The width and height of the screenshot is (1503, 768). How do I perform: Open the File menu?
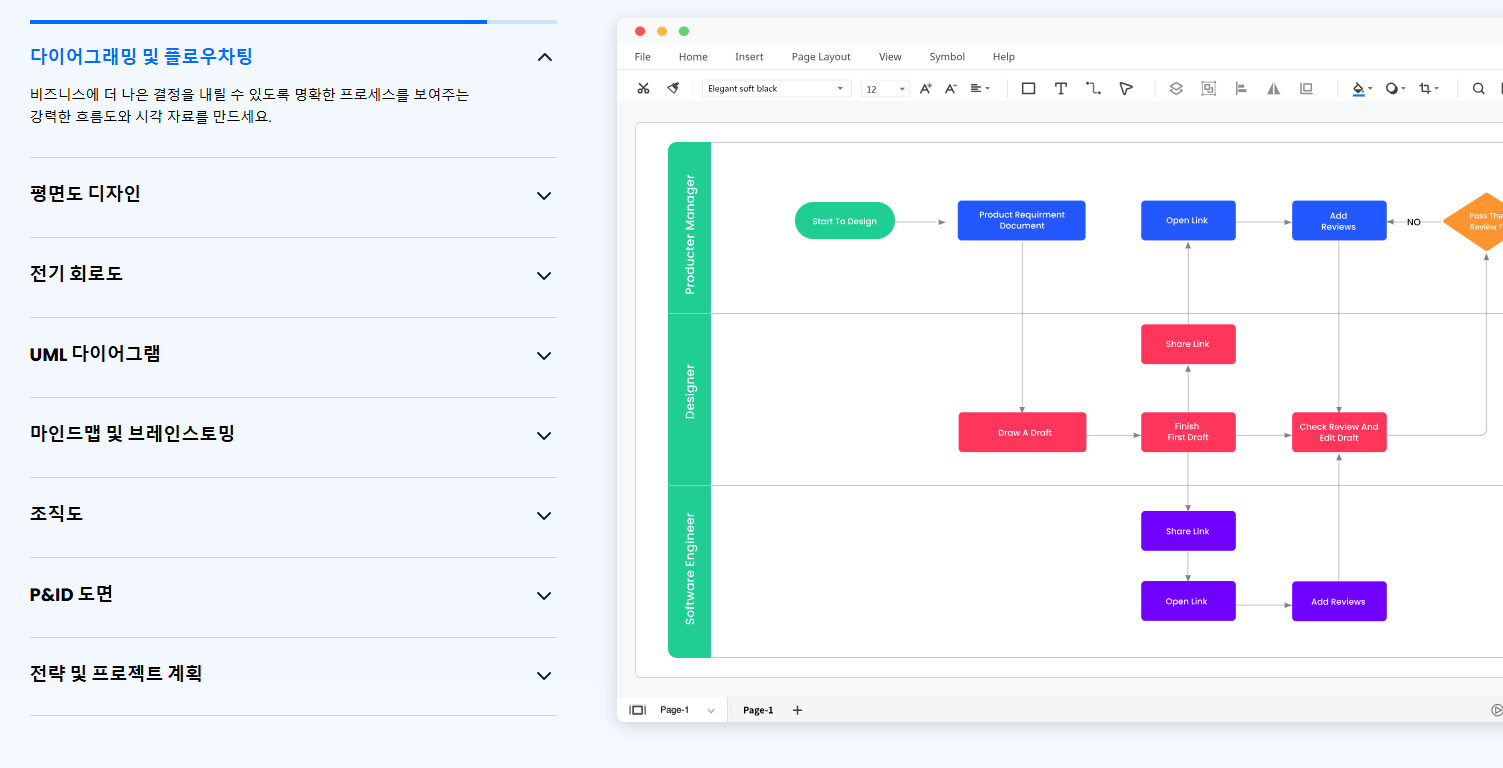642,57
